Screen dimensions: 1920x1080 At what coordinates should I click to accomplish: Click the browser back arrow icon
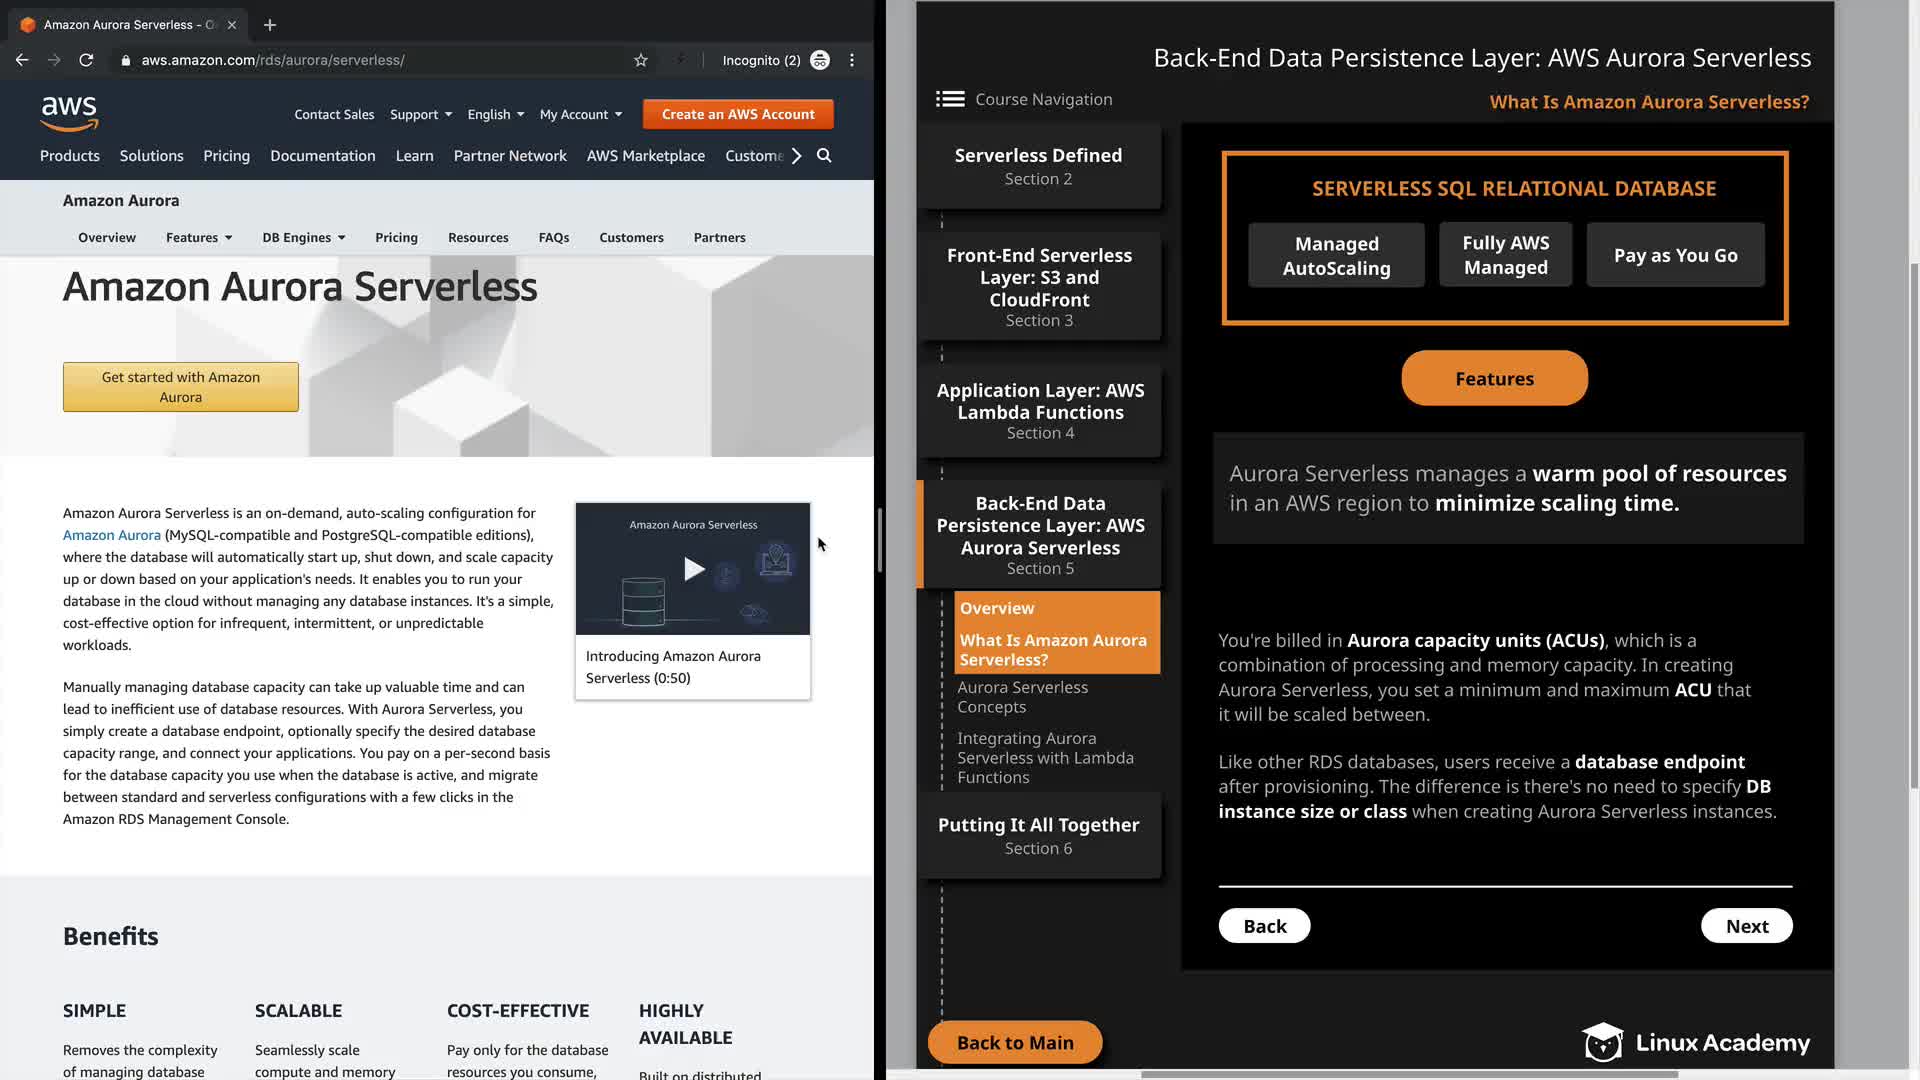22,60
